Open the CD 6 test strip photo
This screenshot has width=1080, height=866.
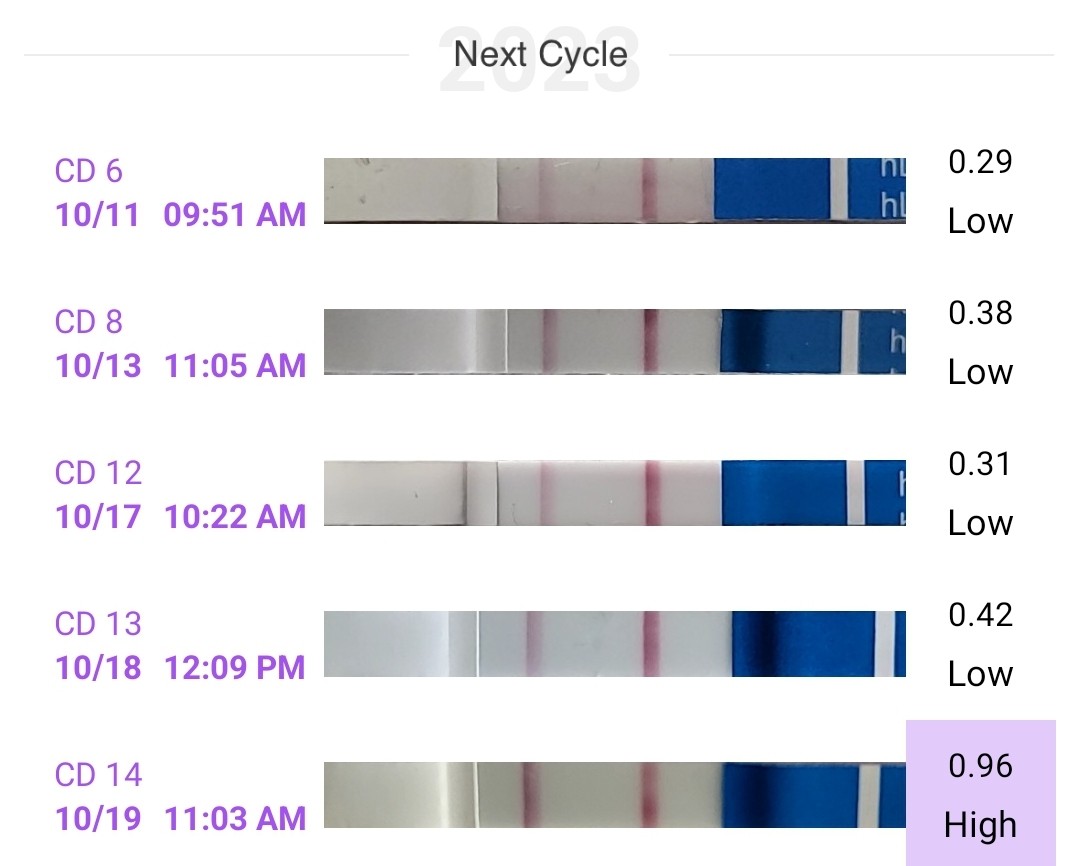coord(614,190)
